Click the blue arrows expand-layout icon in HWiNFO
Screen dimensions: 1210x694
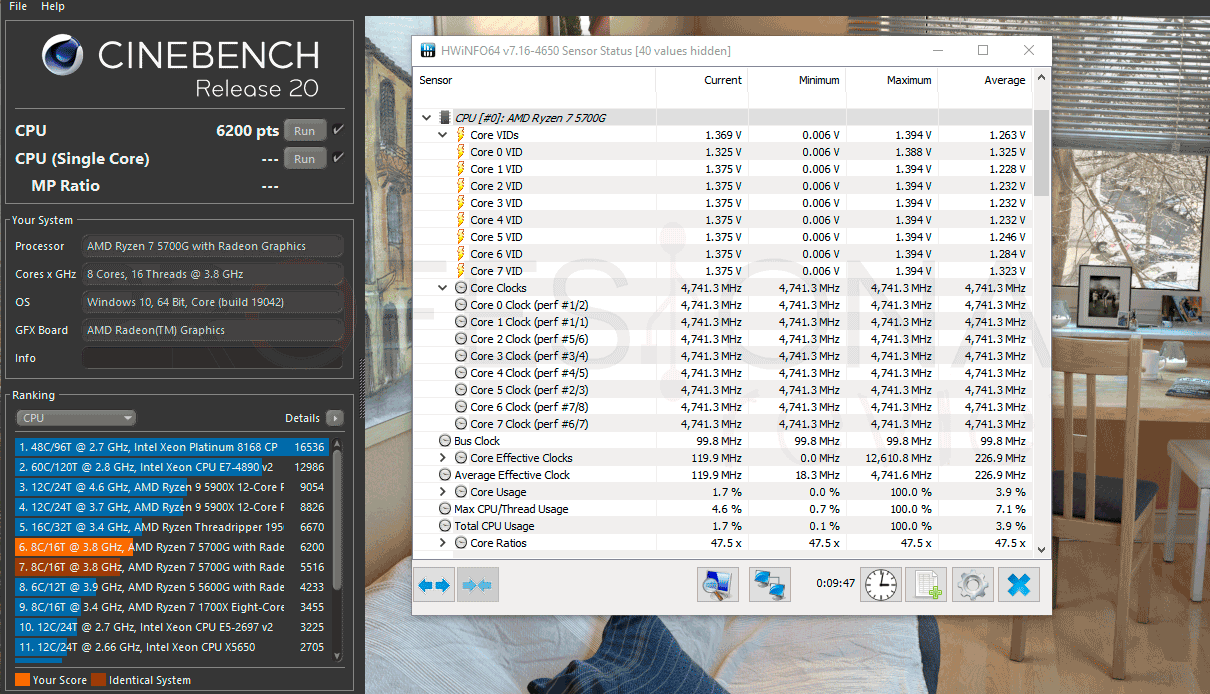[x=434, y=585]
